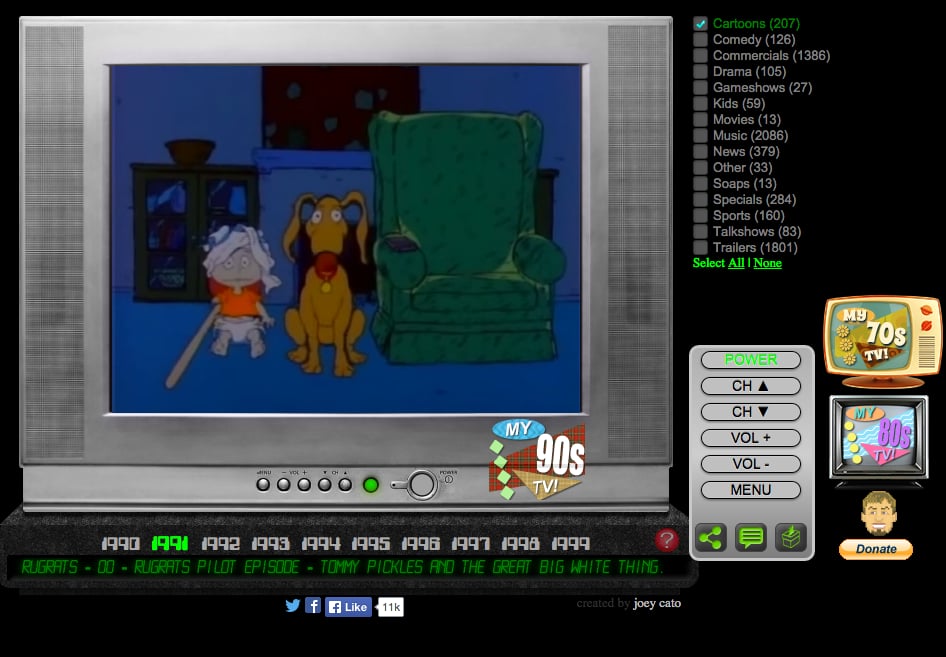Pick year 1995
Screen dimensions: 946x657
pos(370,544)
